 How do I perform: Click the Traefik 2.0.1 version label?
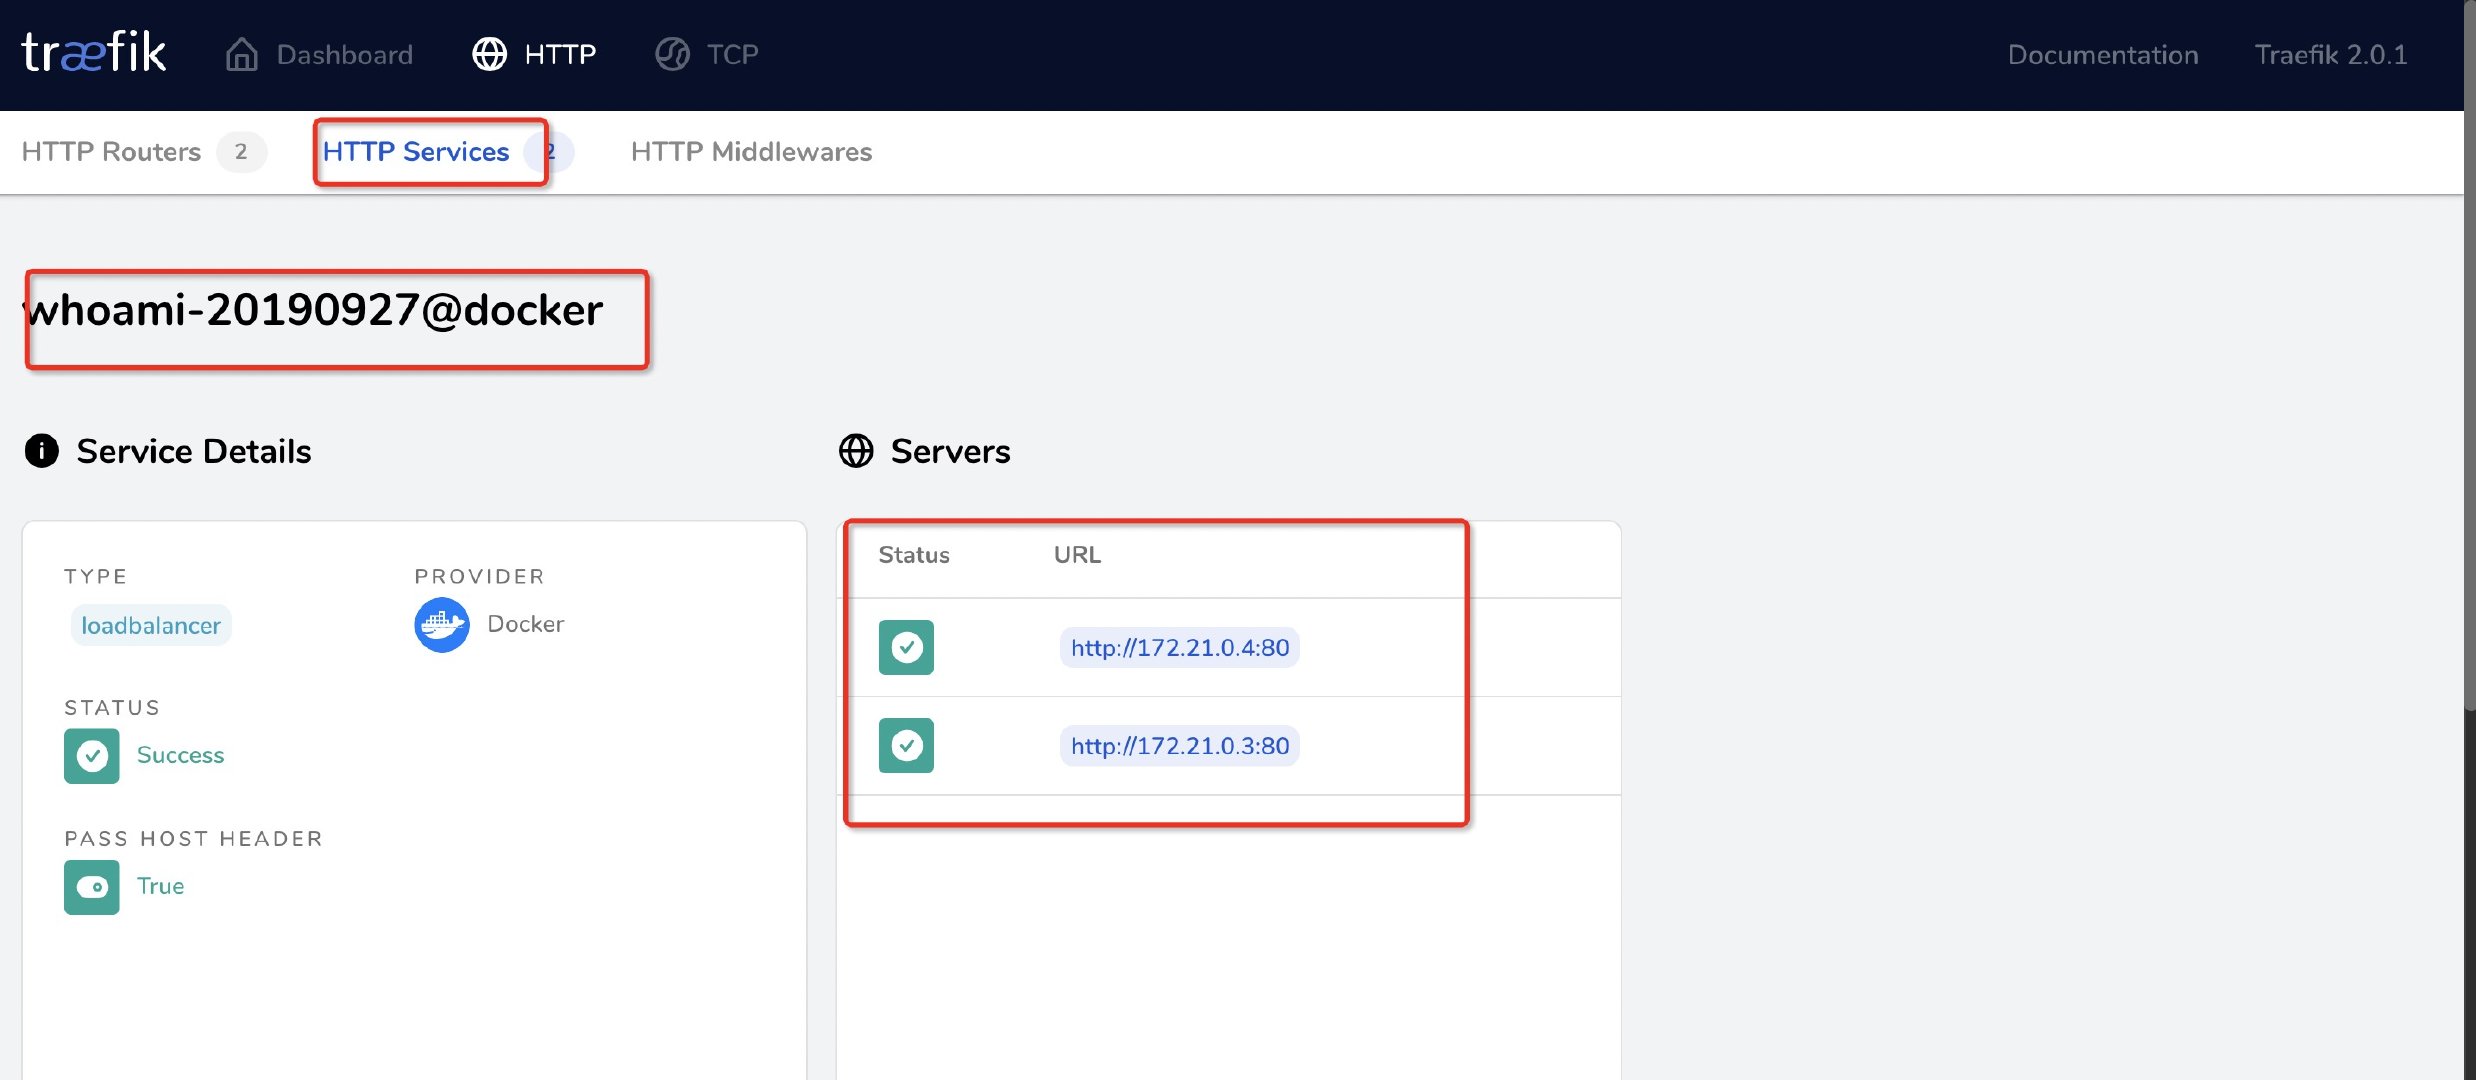click(2330, 55)
